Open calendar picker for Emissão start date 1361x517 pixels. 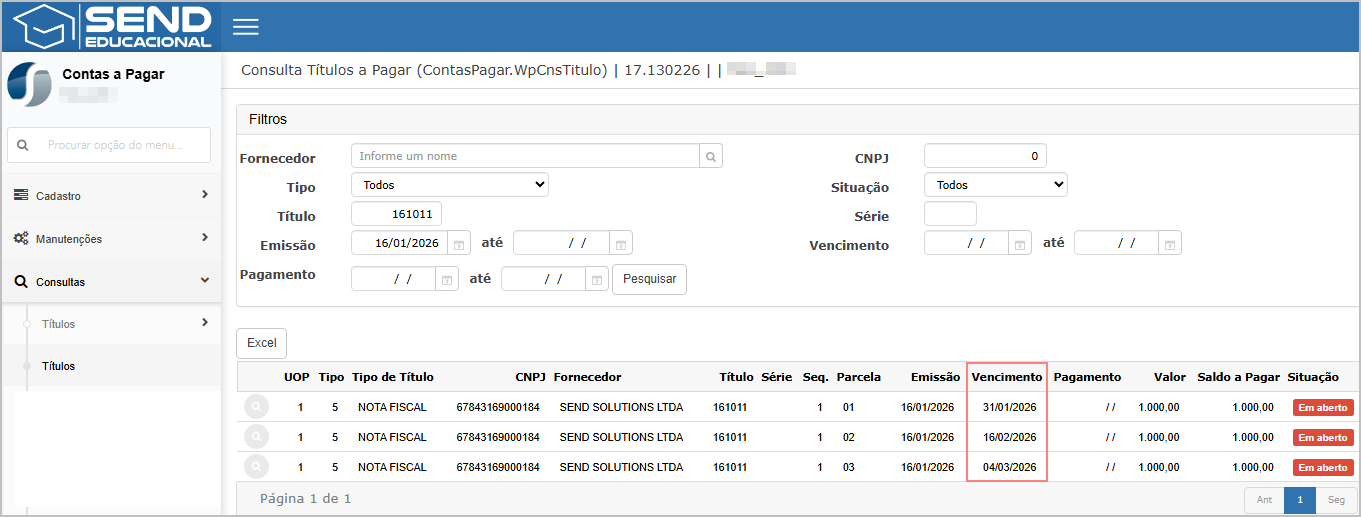tap(458, 244)
